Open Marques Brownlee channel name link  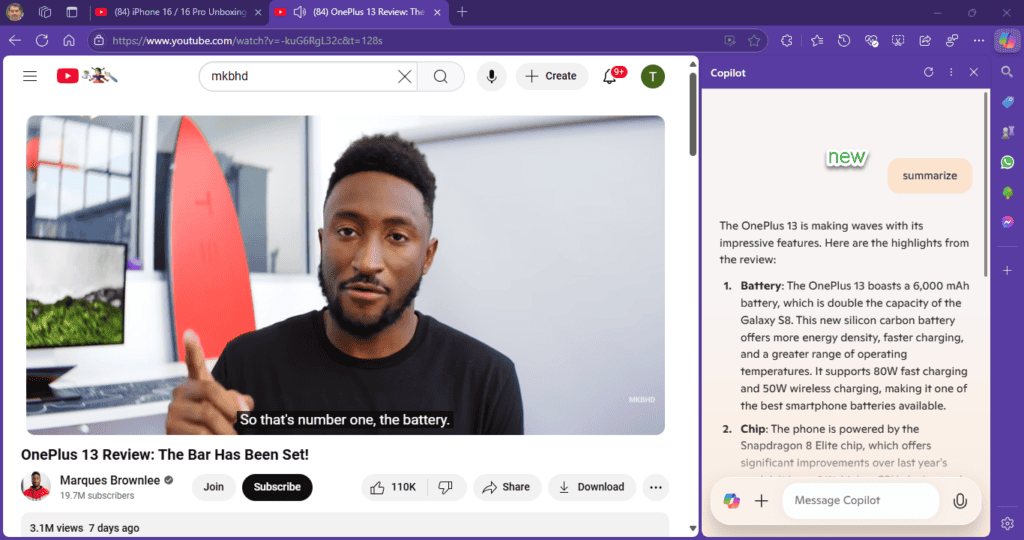click(x=110, y=480)
